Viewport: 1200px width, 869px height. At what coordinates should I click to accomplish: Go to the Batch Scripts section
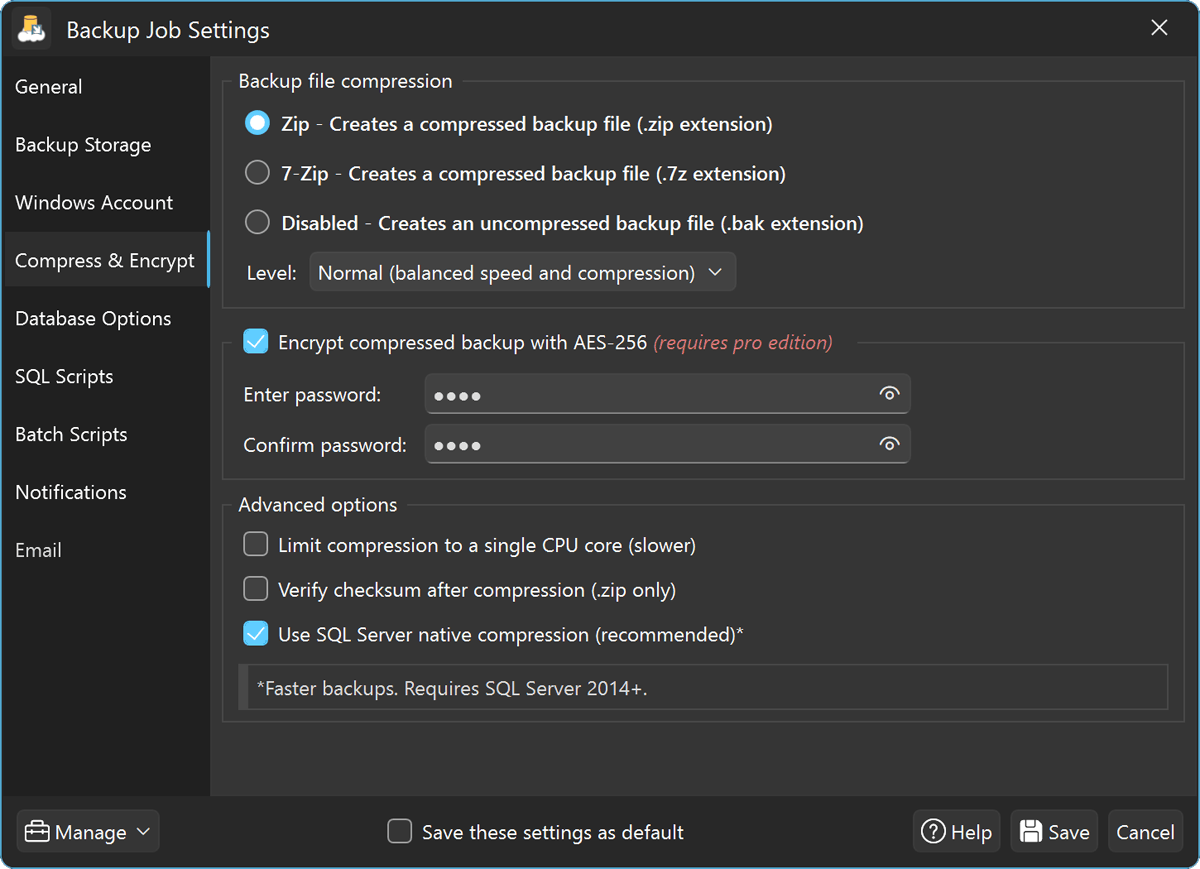[71, 434]
